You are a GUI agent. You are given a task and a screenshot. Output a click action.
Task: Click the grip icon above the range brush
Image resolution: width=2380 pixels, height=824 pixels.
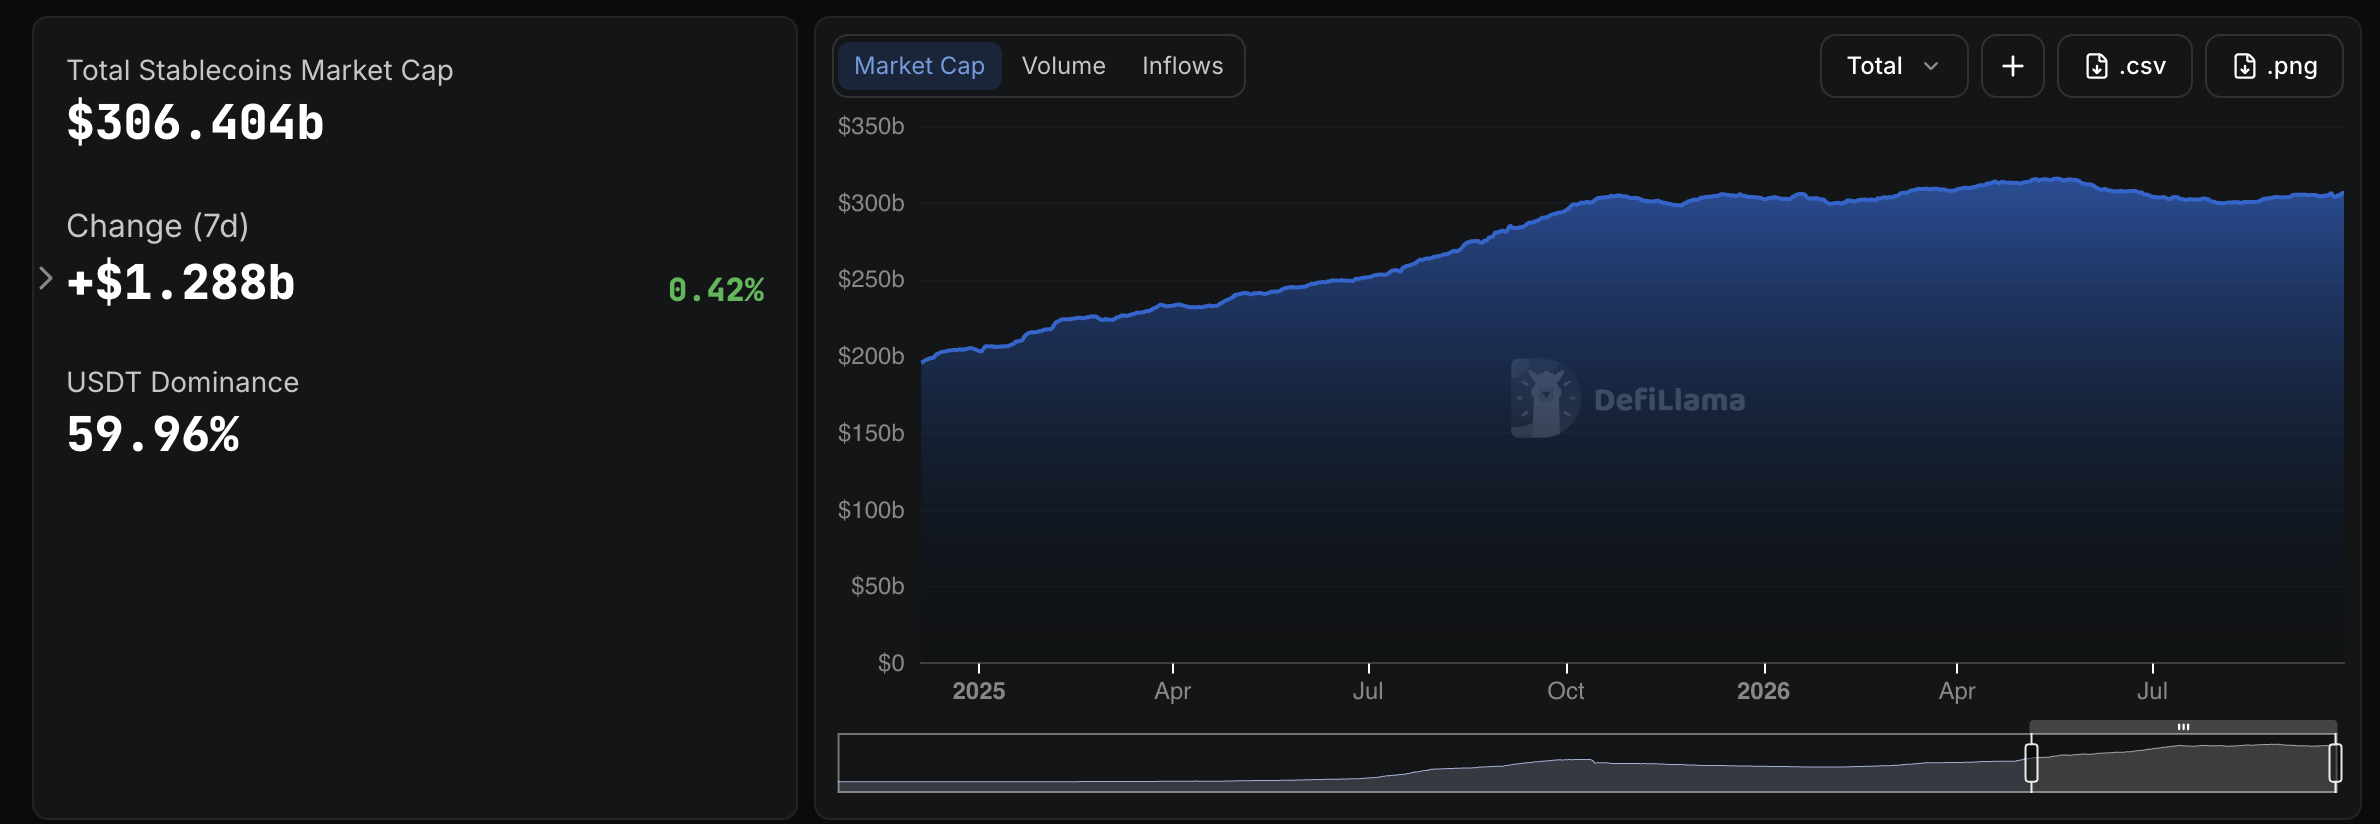[x=2183, y=727]
